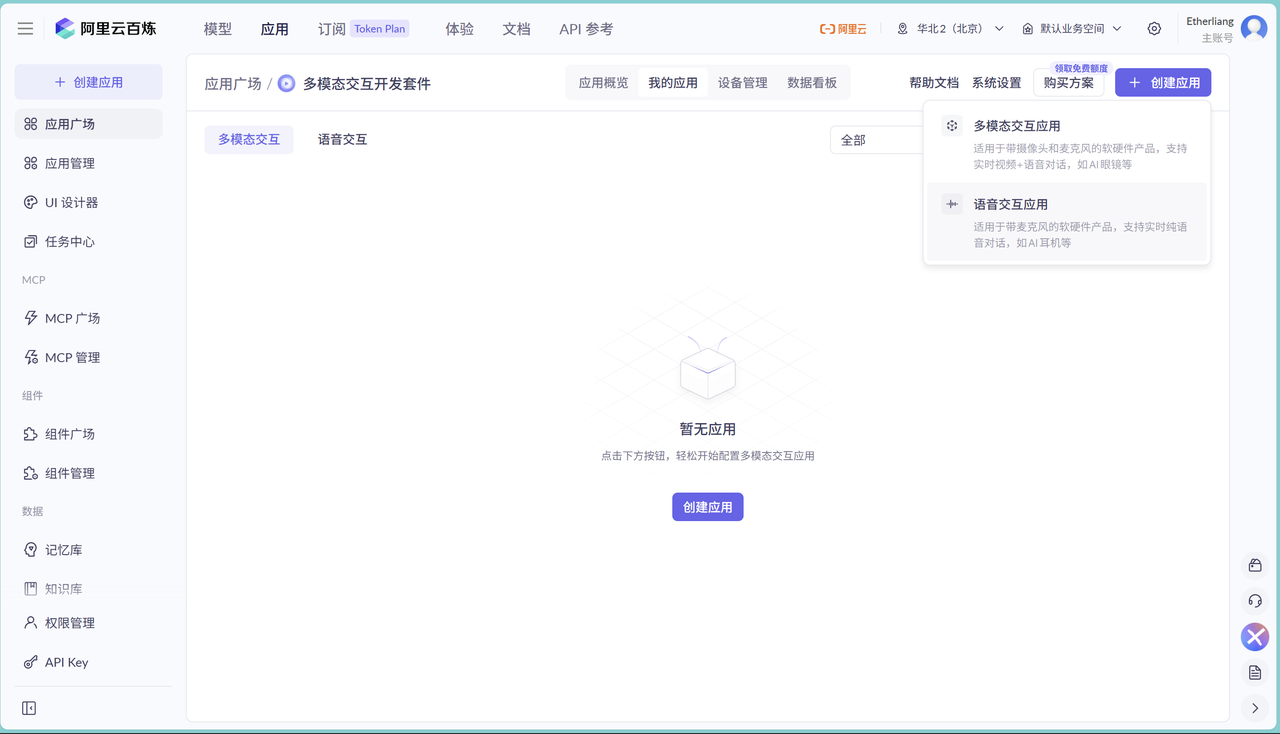Expand the floating panel chevron arrow

click(x=1255, y=708)
